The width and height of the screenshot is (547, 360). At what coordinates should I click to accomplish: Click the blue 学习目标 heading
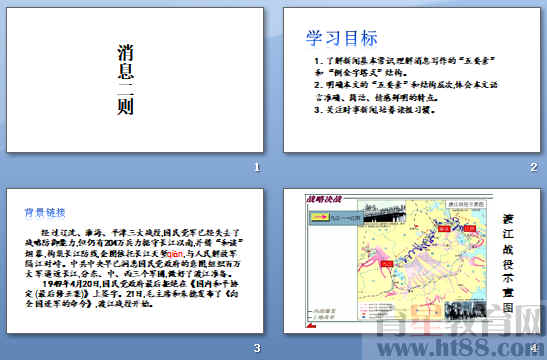click(x=342, y=38)
